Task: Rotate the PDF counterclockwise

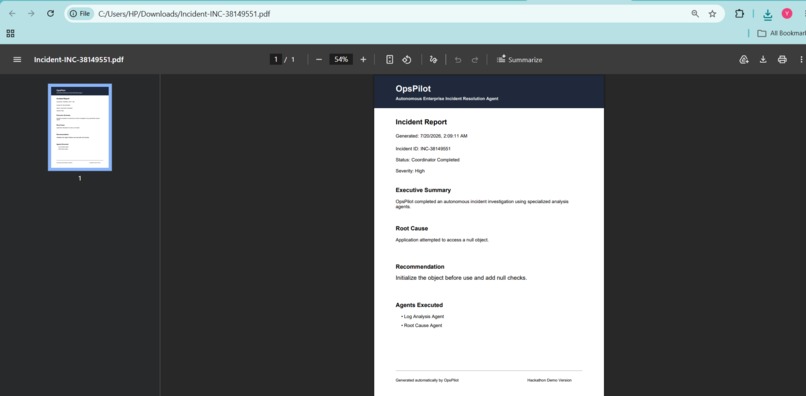Action: pos(407,60)
